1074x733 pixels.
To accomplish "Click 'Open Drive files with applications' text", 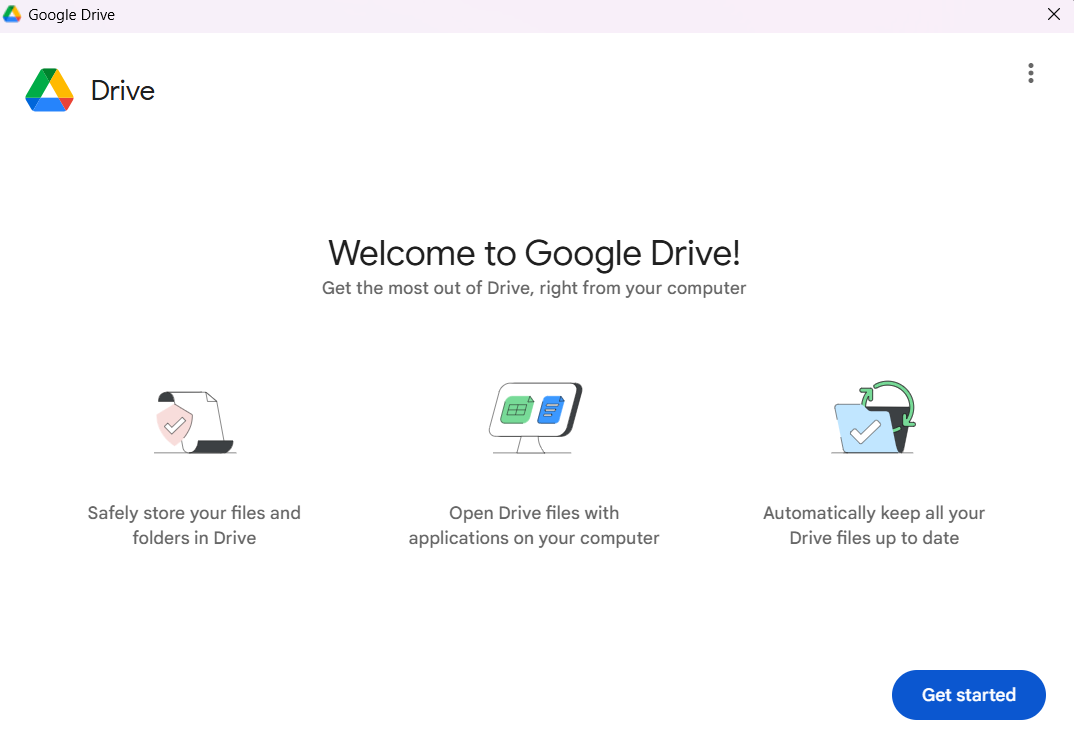I will click(x=534, y=525).
